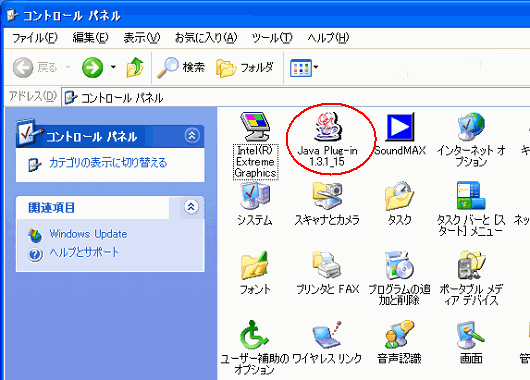Click the Up folder toolbar icon
This screenshot has width=530, height=380.
[135, 67]
